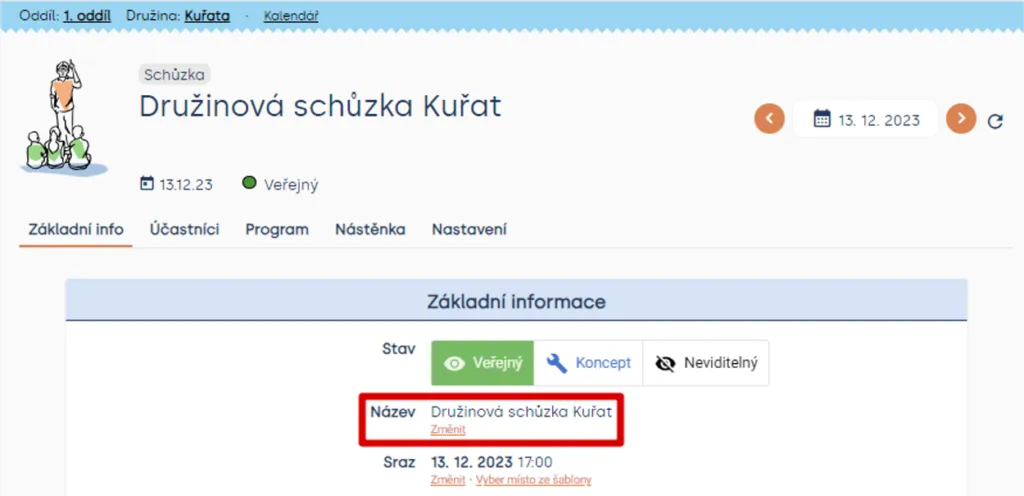Open the Nastavení tab
The height and width of the screenshot is (496, 1024).
(x=470, y=230)
